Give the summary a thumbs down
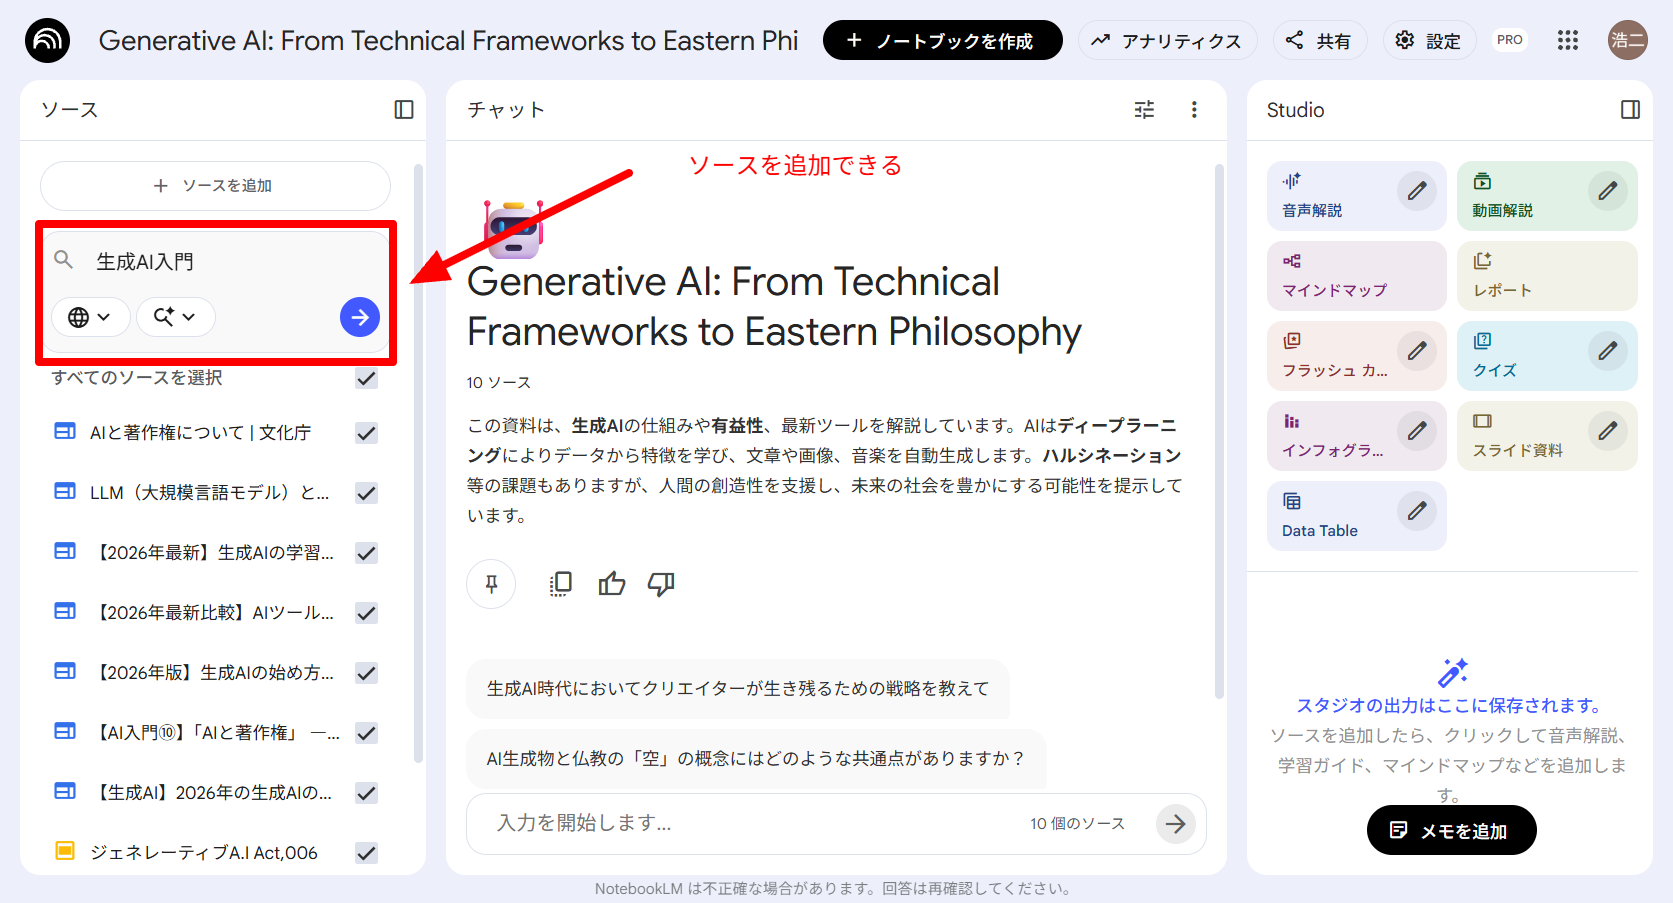 (x=661, y=584)
